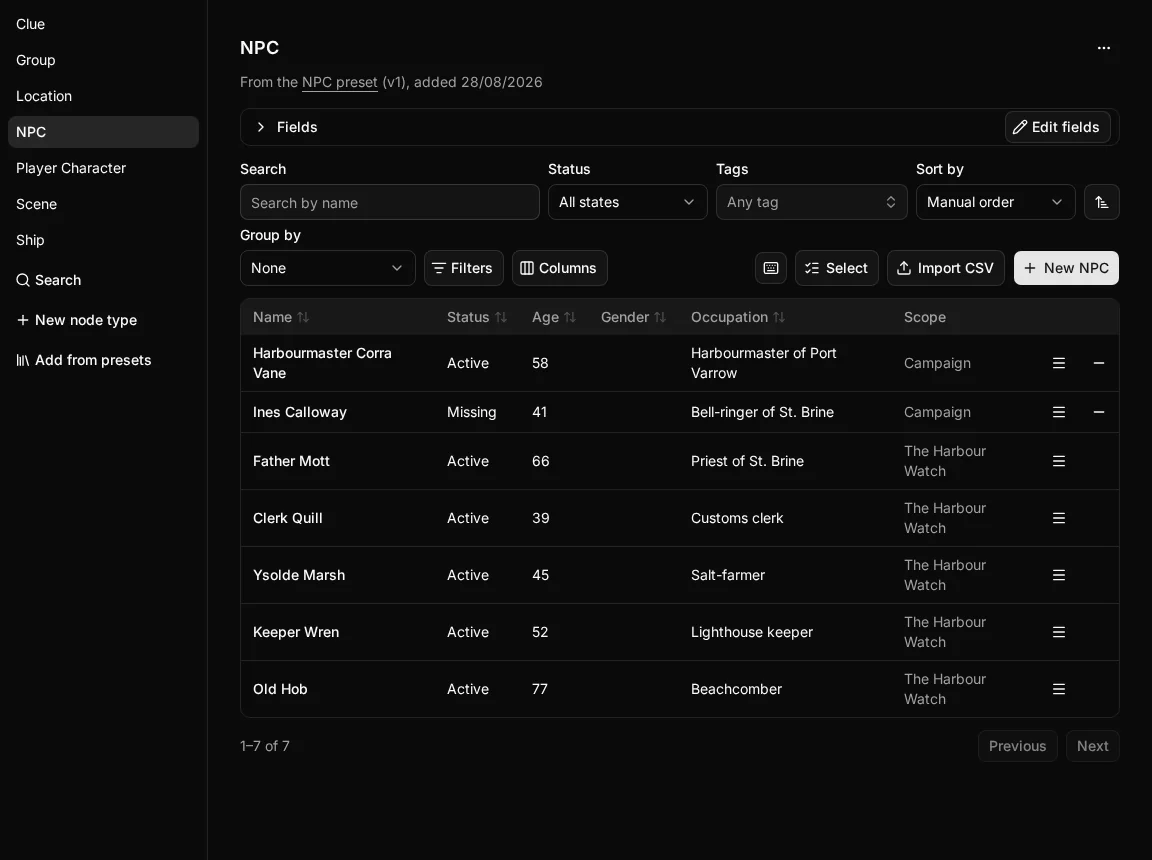The width and height of the screenshot is (1152, 860).
Task: Open the Sort by Manual order dropdown
Action: coord(996,202)
